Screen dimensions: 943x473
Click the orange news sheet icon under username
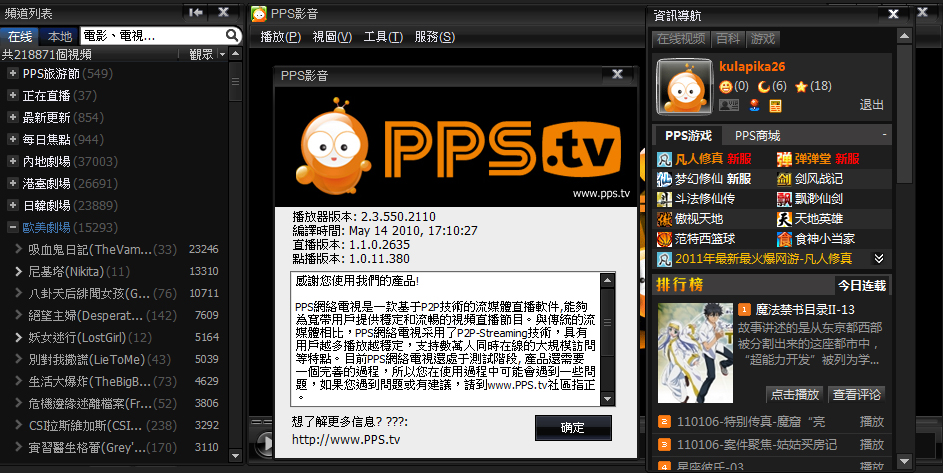776,105
